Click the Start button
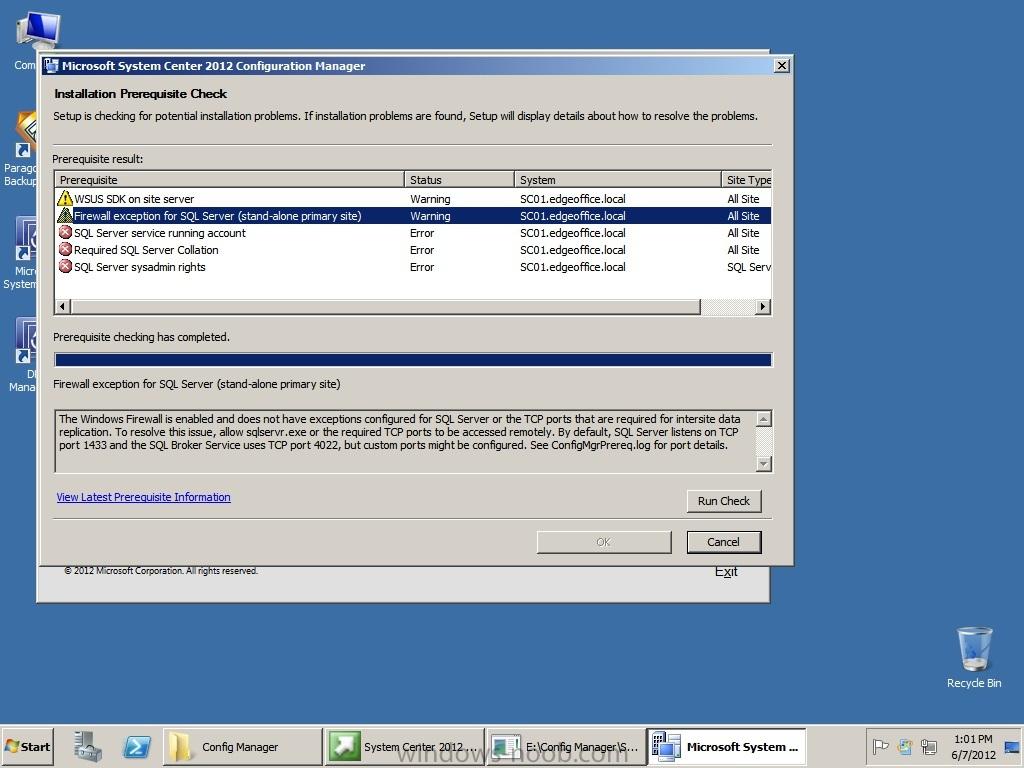 (27, 746)
